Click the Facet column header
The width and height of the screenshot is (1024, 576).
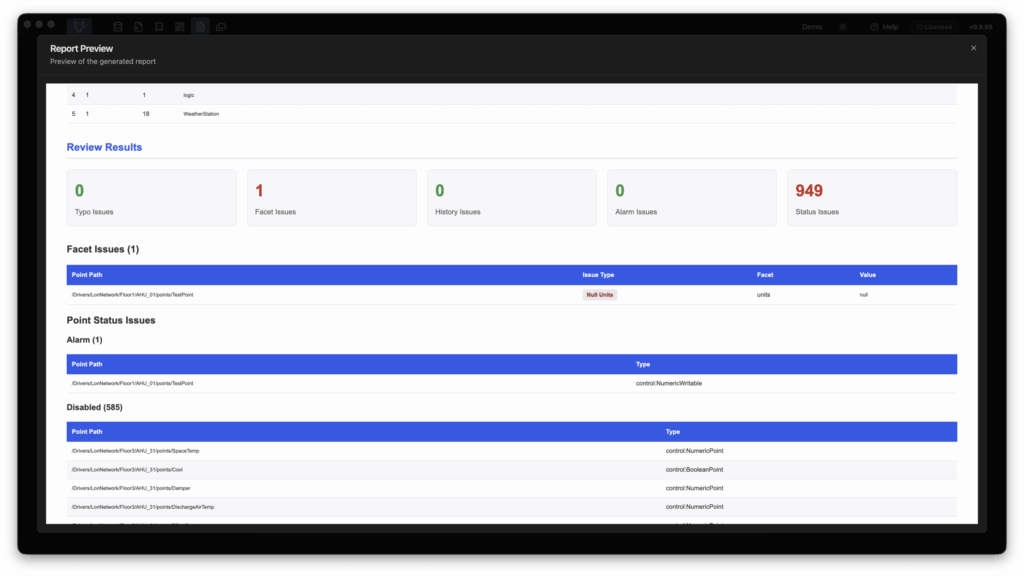(765, 275)
